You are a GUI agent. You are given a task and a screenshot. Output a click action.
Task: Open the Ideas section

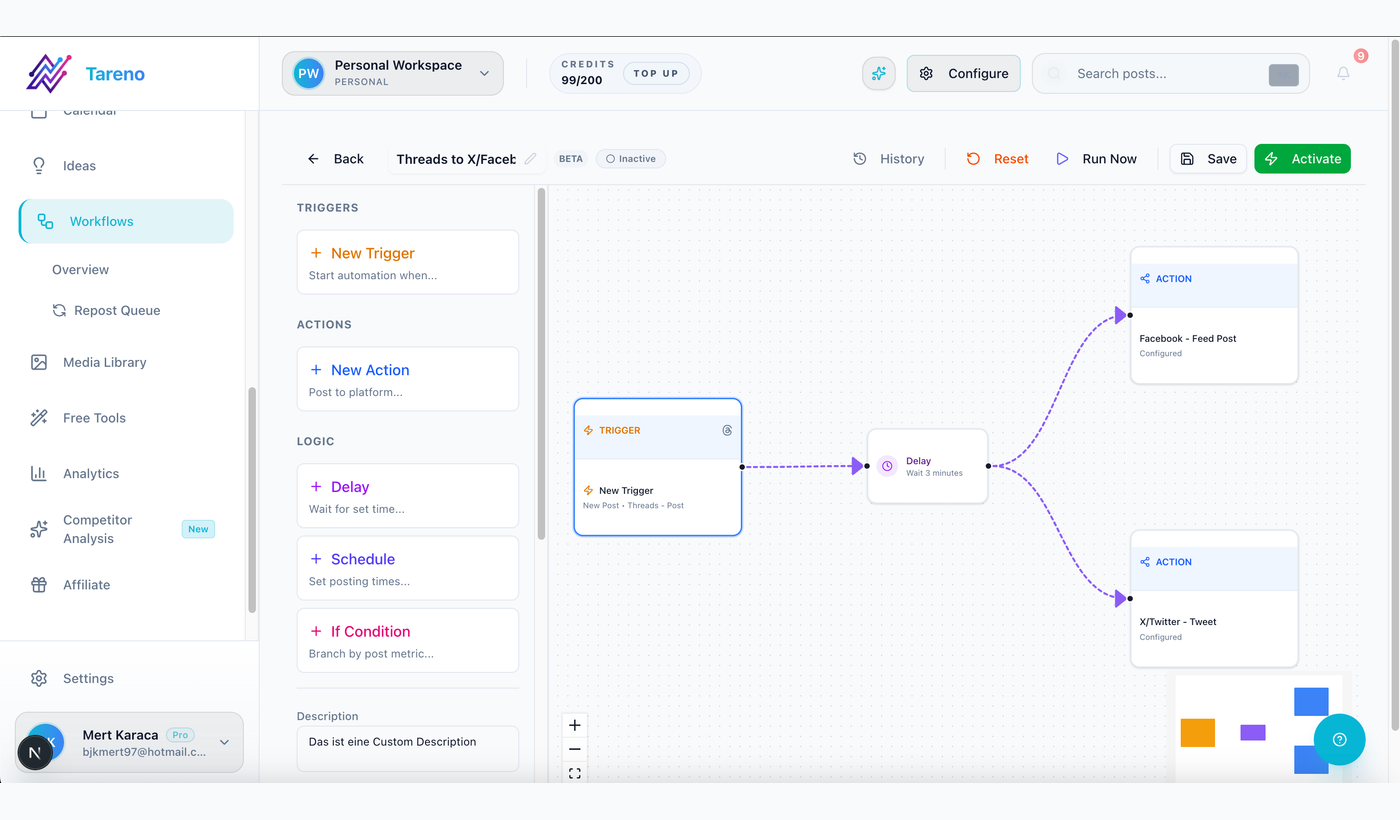79,166
